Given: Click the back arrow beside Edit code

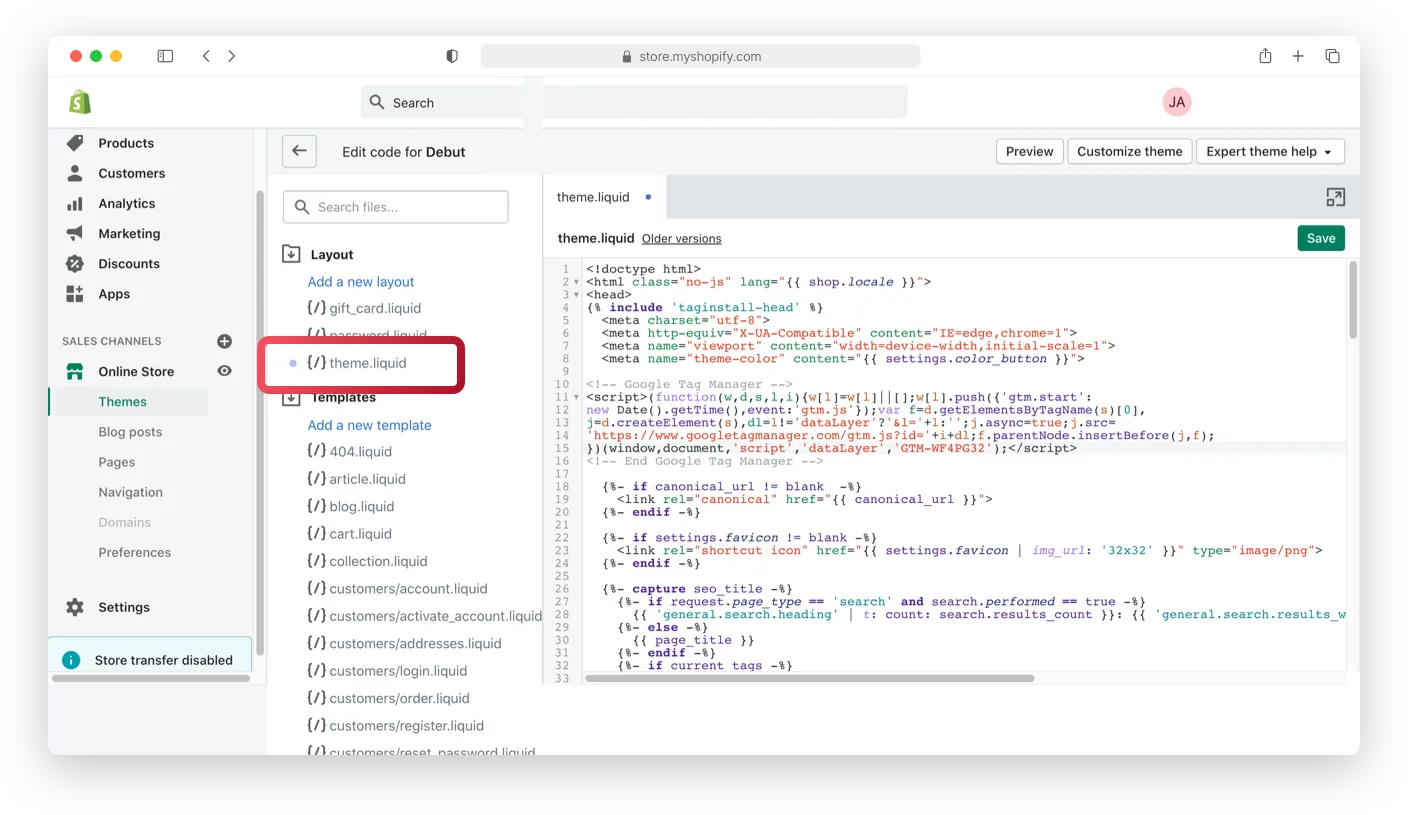Looking at the screenshot, I should (x=299, y=152).
